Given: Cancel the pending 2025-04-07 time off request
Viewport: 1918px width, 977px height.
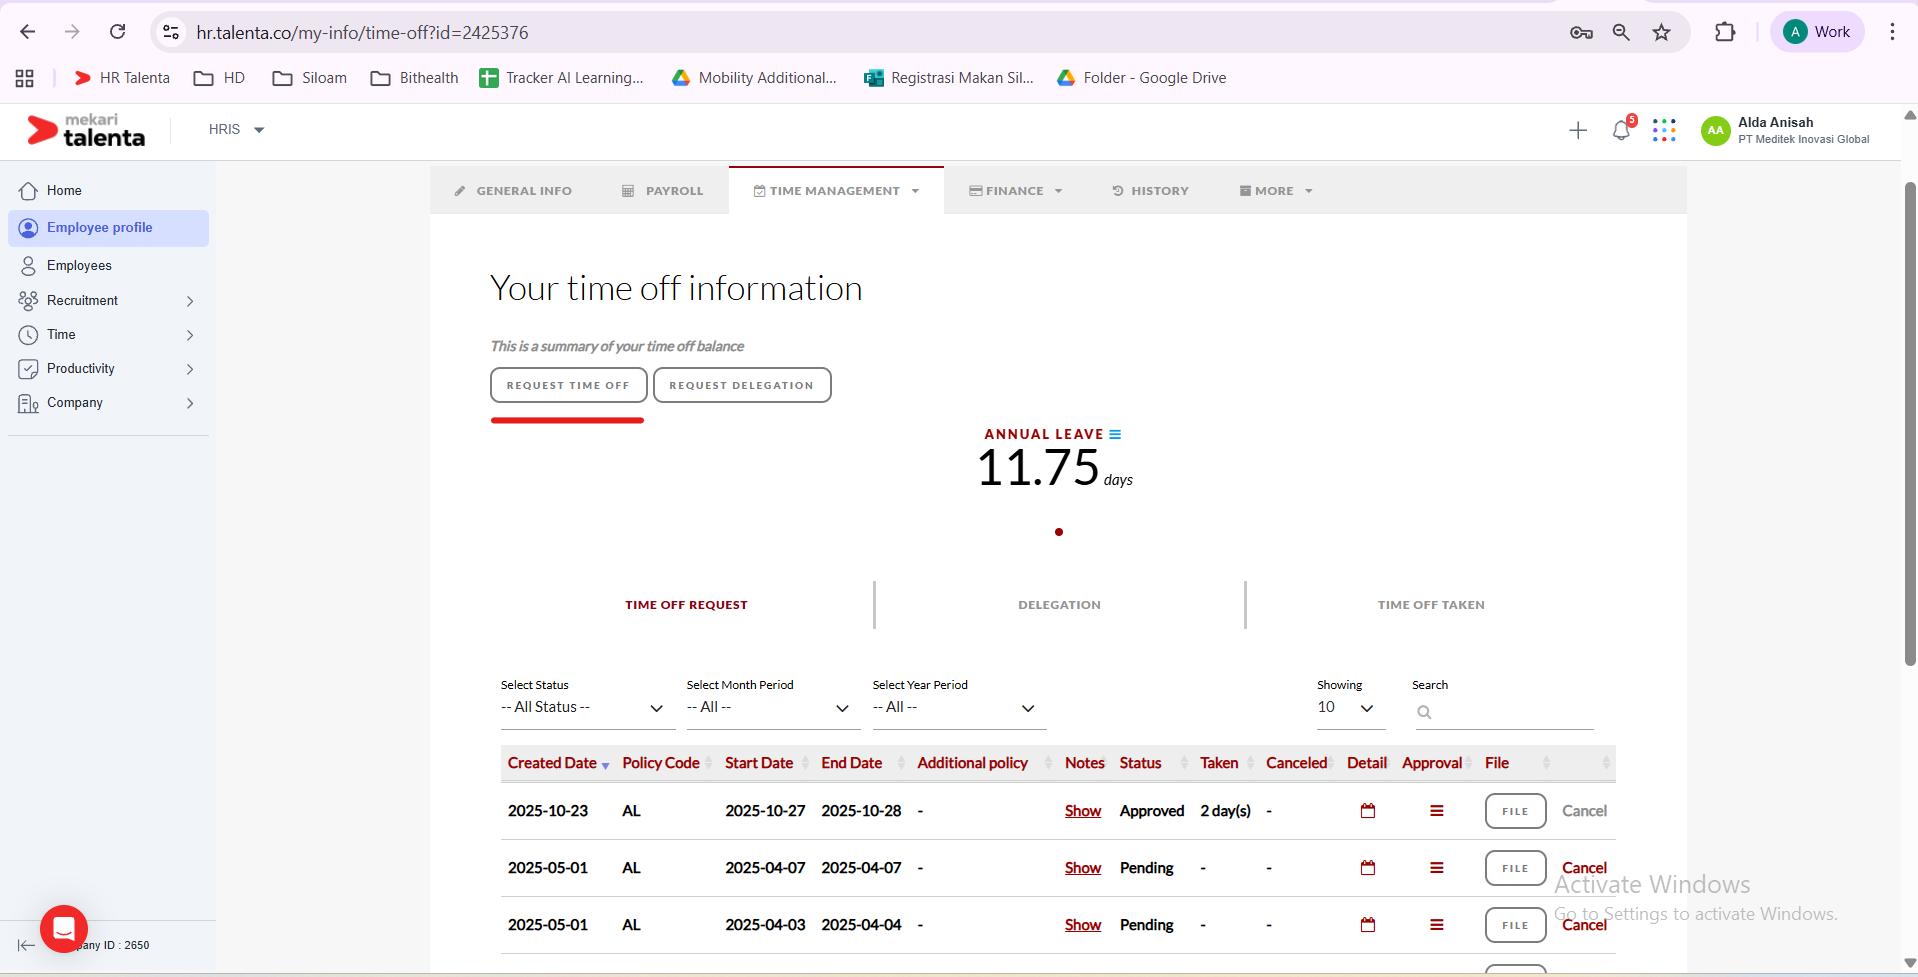Looking at the screenshot, I should pyautogui.click(x=1584, y=868).
